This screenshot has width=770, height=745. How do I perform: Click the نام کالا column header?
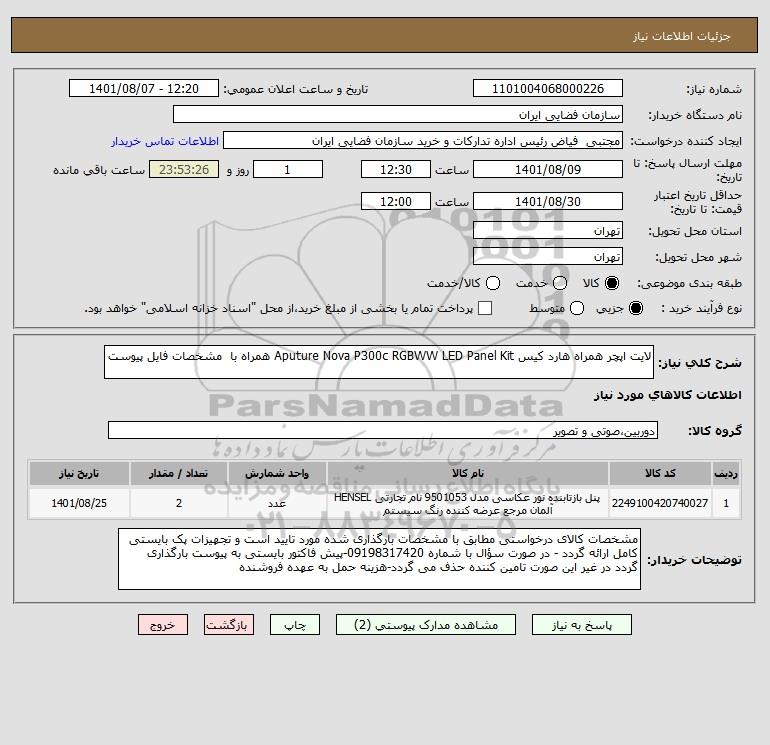click(468, 473)
